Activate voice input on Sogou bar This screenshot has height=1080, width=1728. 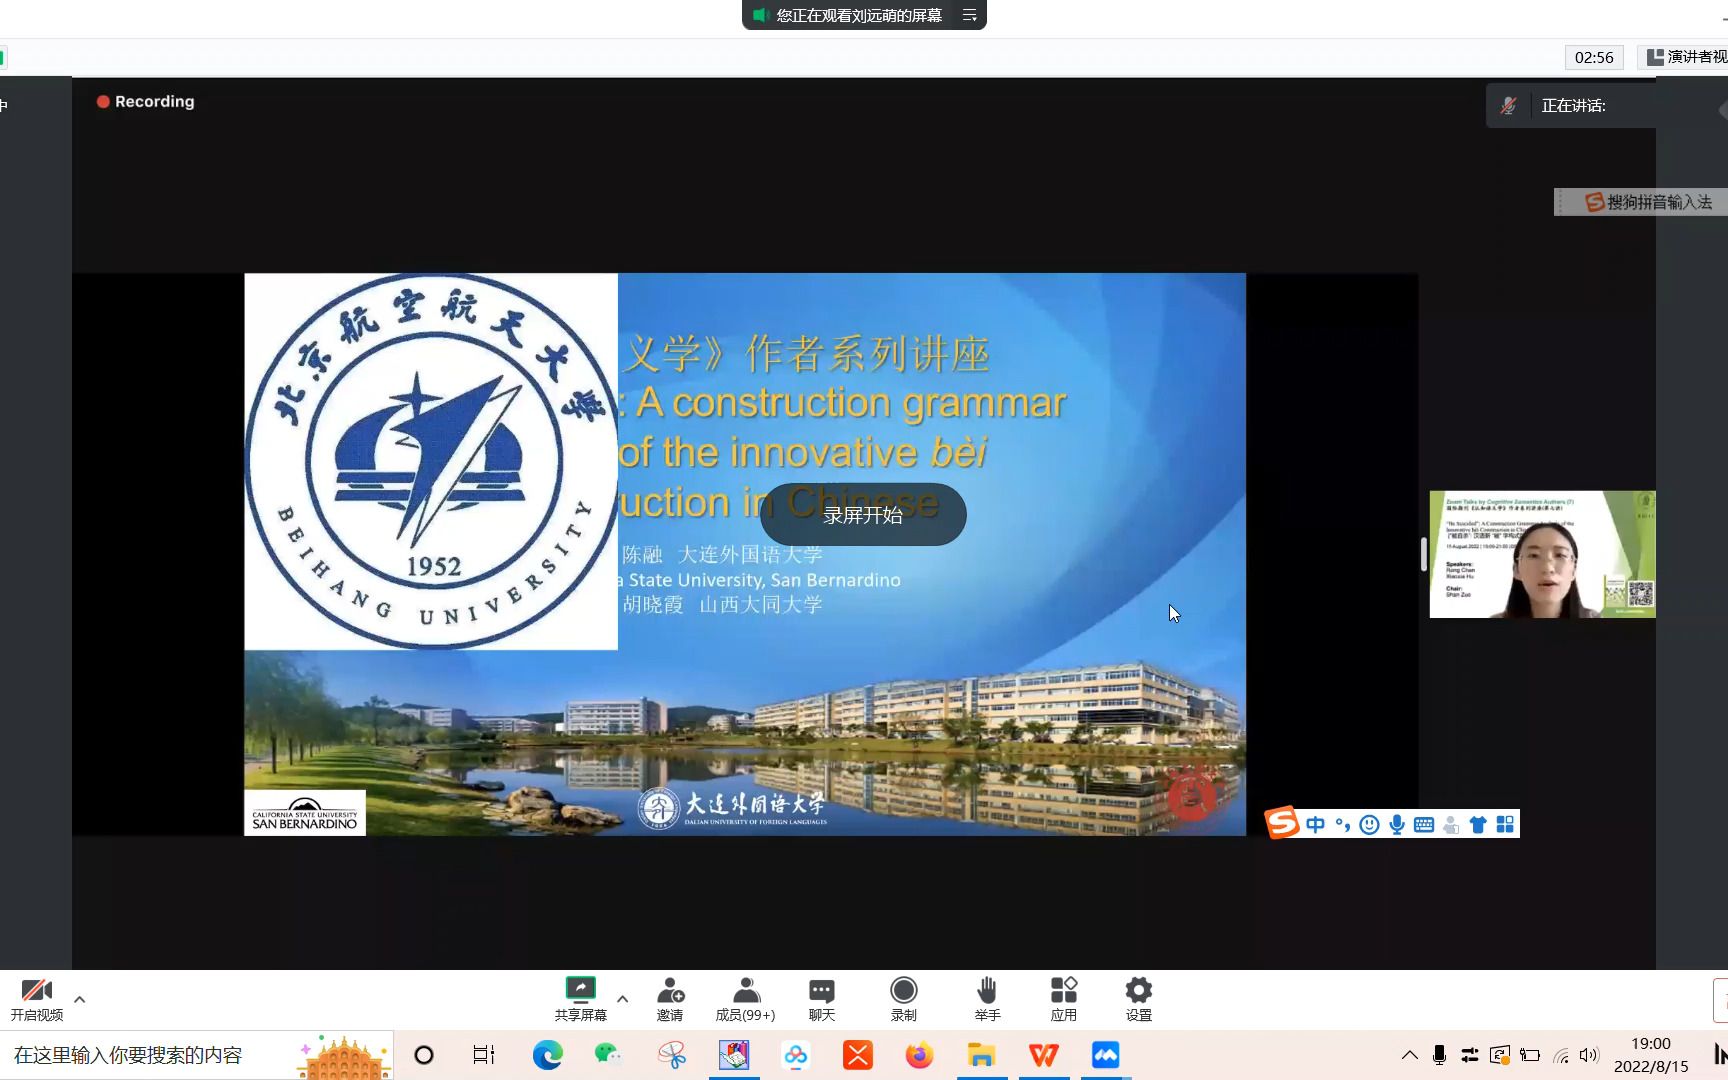coord(1397,824)
